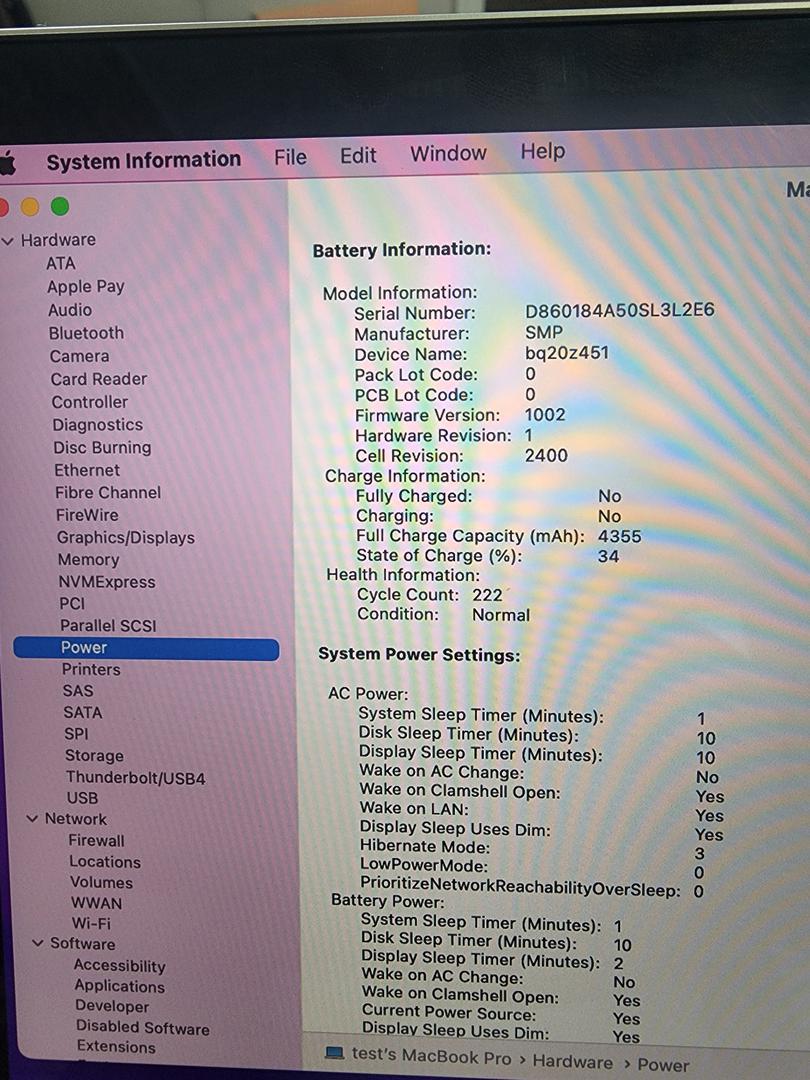Click the device name bq20z451

[x=567, y=353]
